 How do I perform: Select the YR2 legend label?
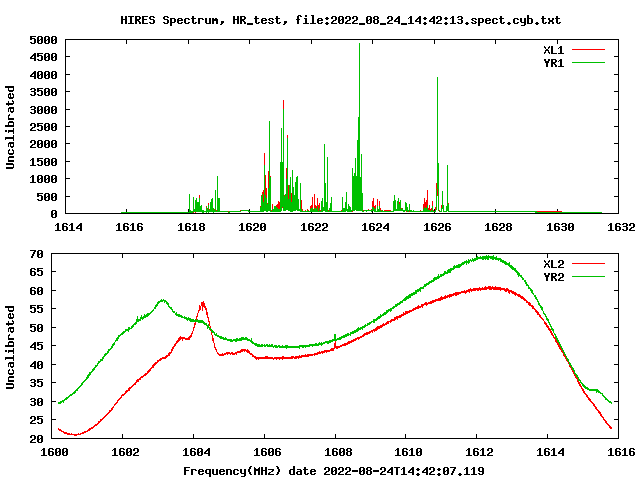click(553, 277)
